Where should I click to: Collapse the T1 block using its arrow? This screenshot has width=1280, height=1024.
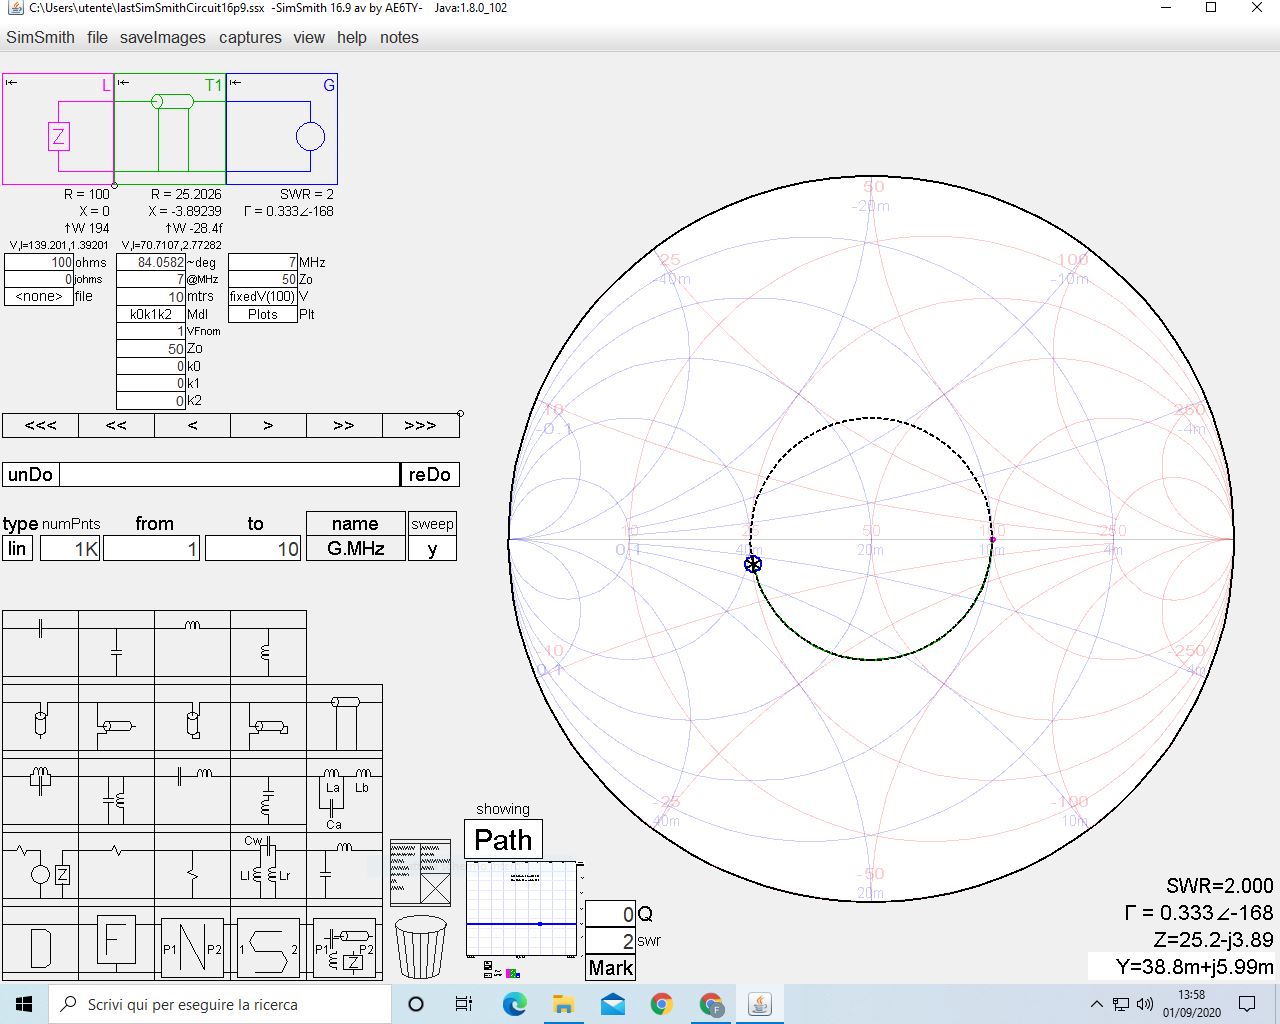[x=123, y=82]
